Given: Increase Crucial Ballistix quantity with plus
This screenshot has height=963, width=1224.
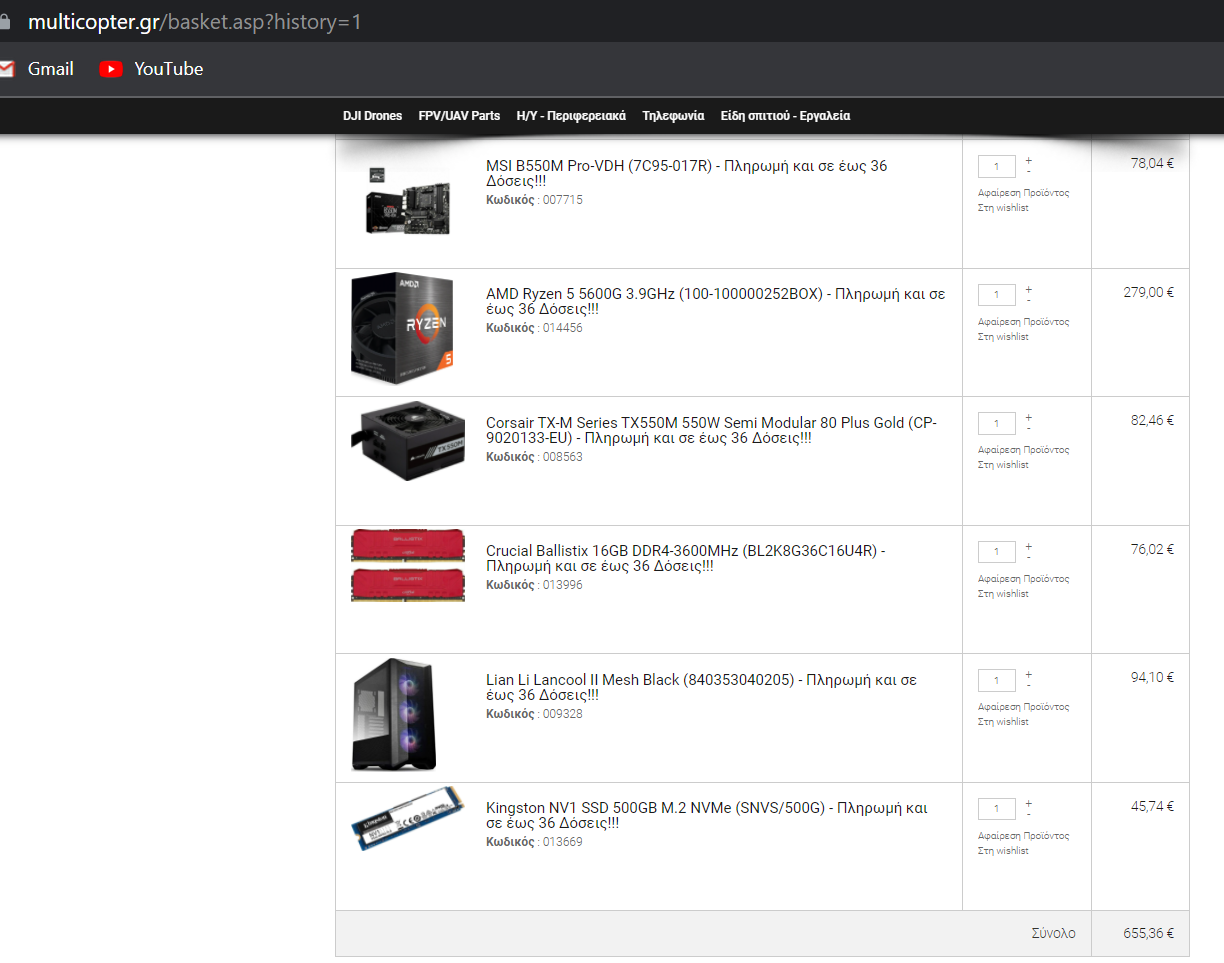Looking at the screenshot, I should [x=1028, y=546].
